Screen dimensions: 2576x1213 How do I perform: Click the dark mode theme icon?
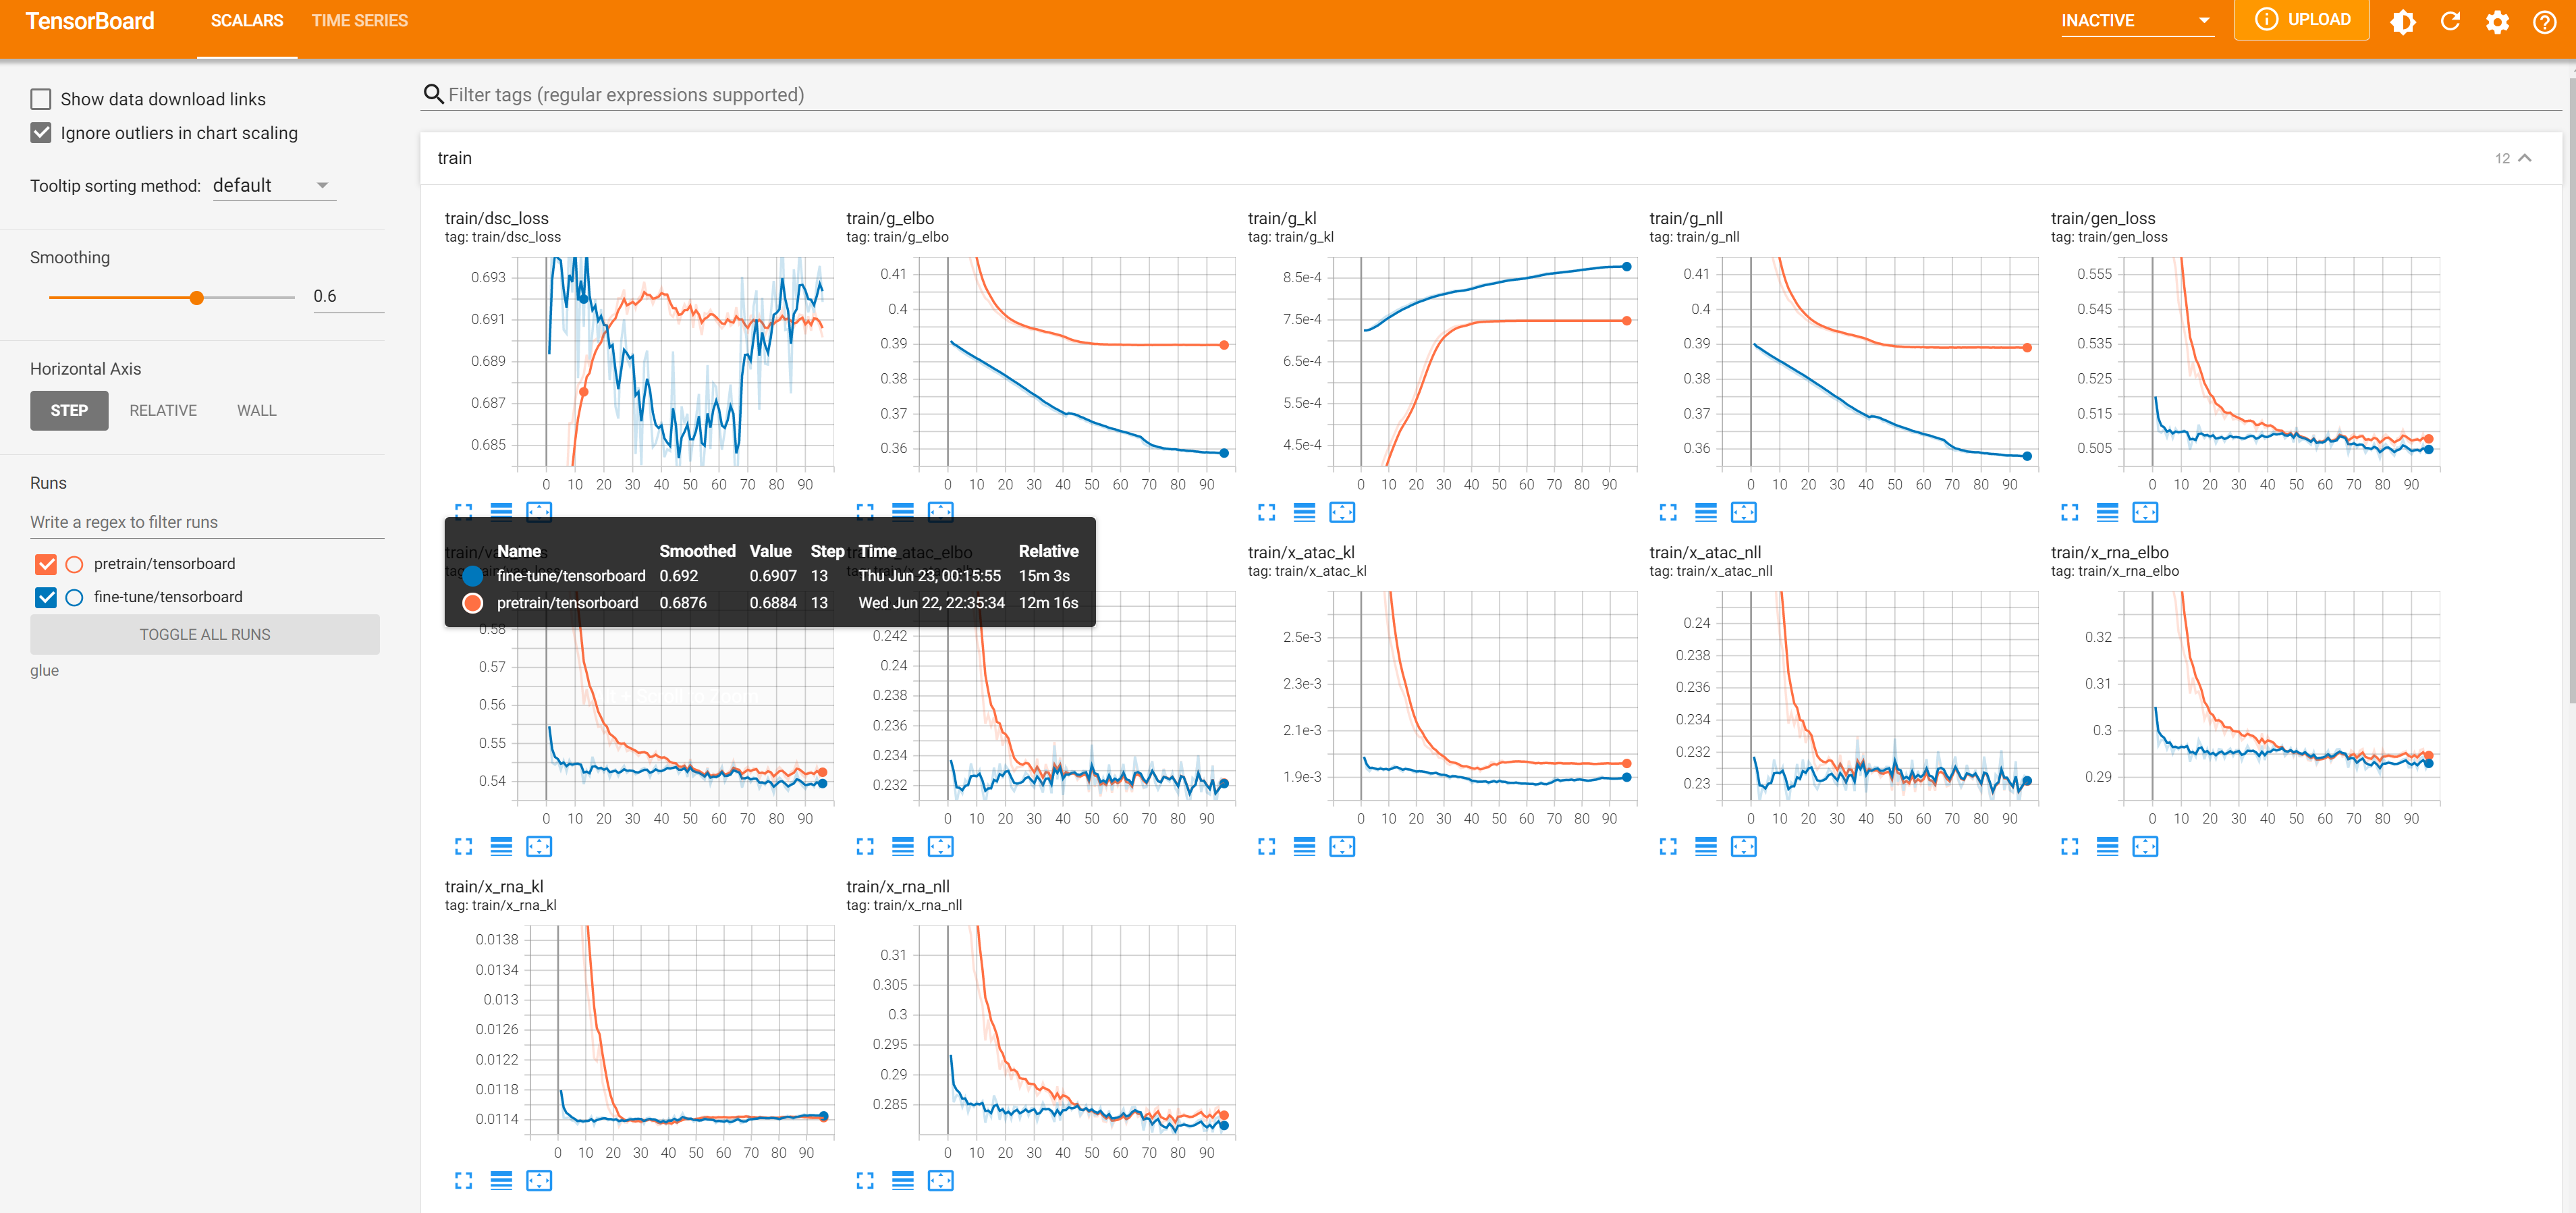(x=2402, y=21)
